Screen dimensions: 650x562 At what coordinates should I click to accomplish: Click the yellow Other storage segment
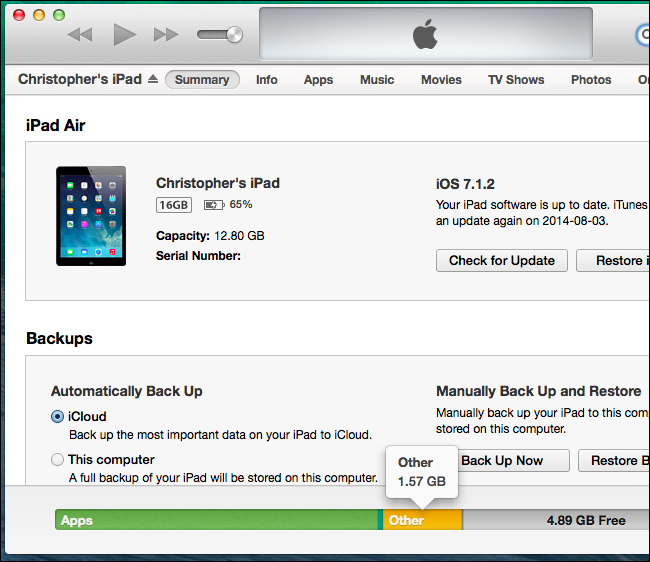click(x=422, y=520)
